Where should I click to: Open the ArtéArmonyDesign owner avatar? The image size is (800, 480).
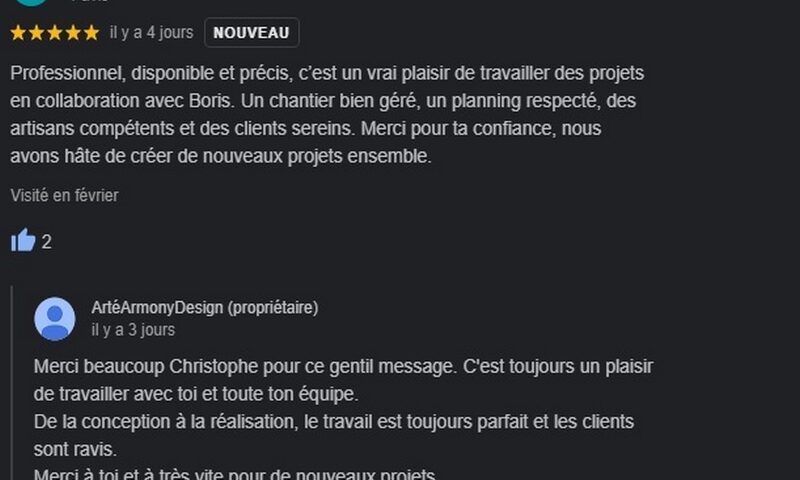[55, 319]
